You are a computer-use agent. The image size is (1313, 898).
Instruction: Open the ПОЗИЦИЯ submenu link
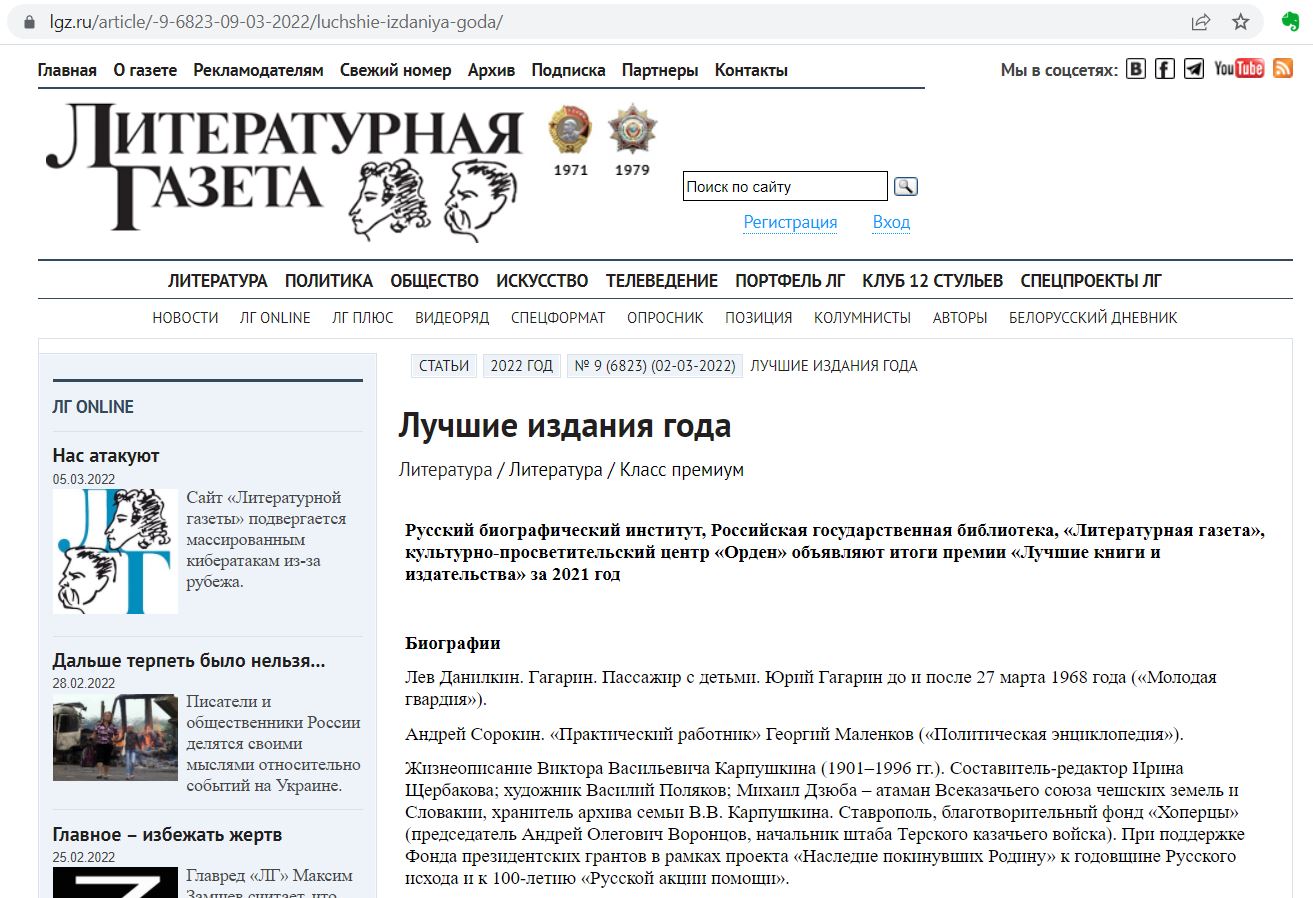(x=759, y=318)
